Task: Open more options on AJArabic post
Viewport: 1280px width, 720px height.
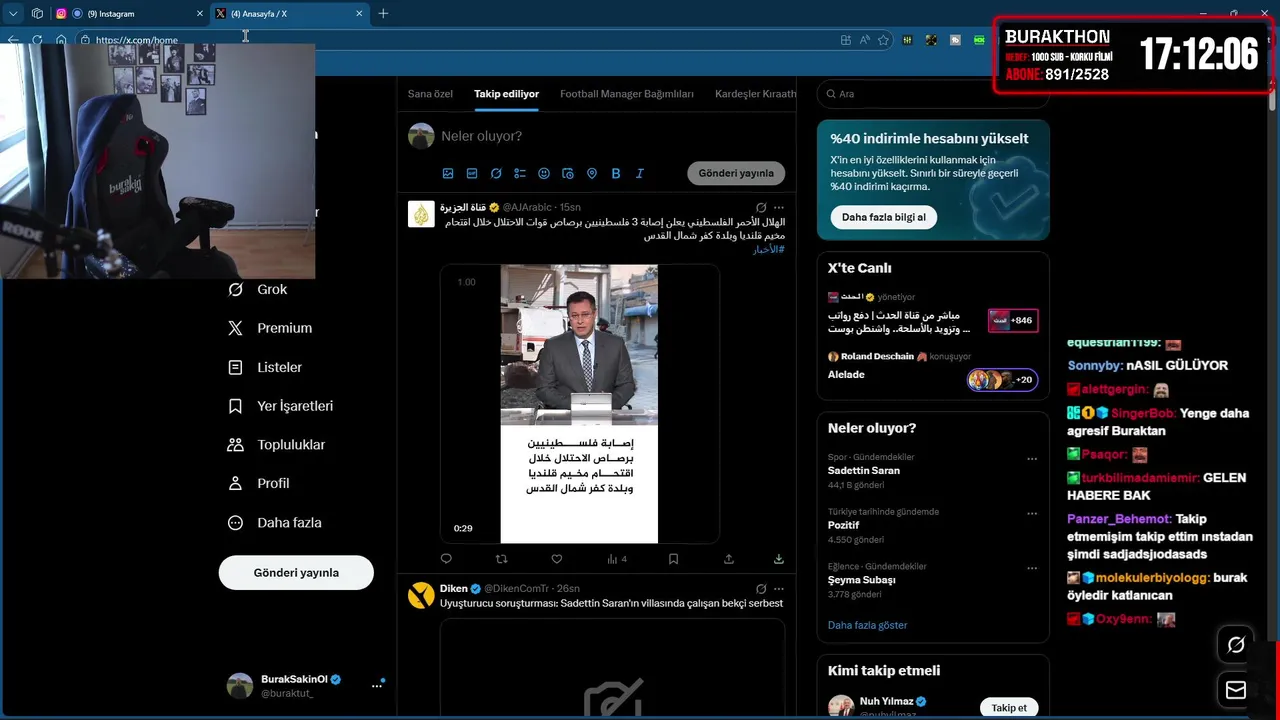Action: click(779, 207)
